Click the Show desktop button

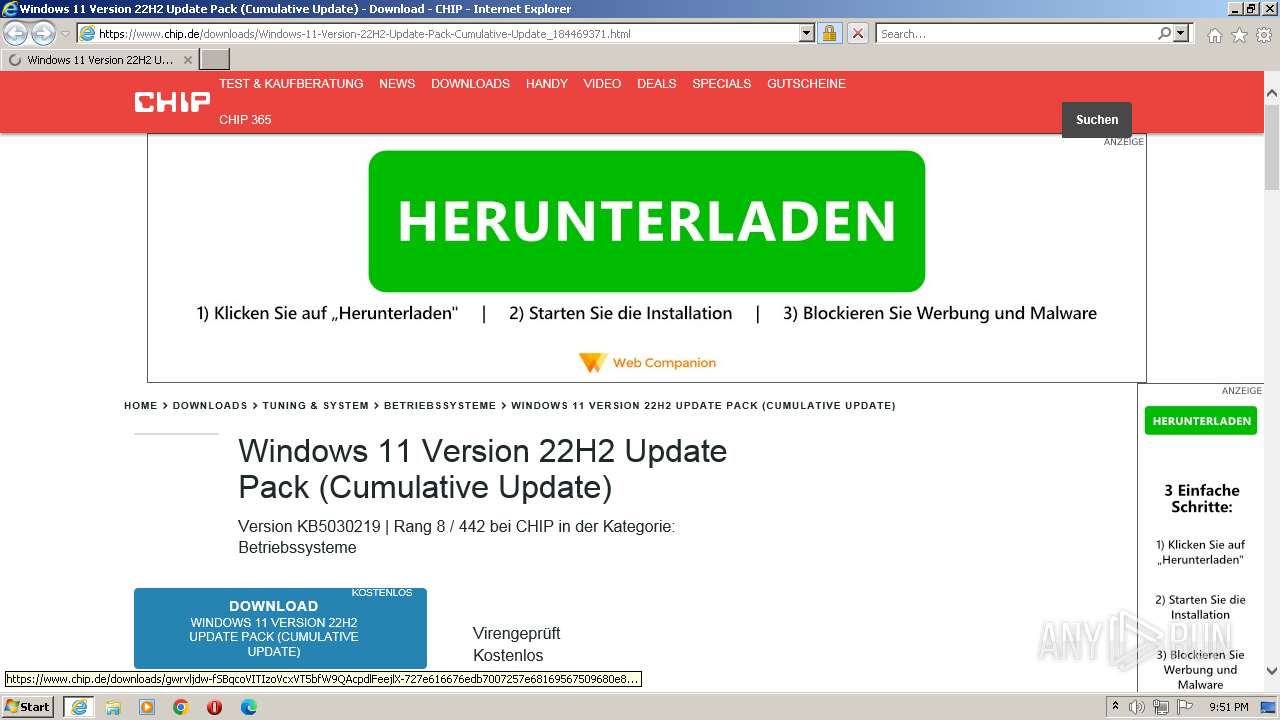point(1269,707)
